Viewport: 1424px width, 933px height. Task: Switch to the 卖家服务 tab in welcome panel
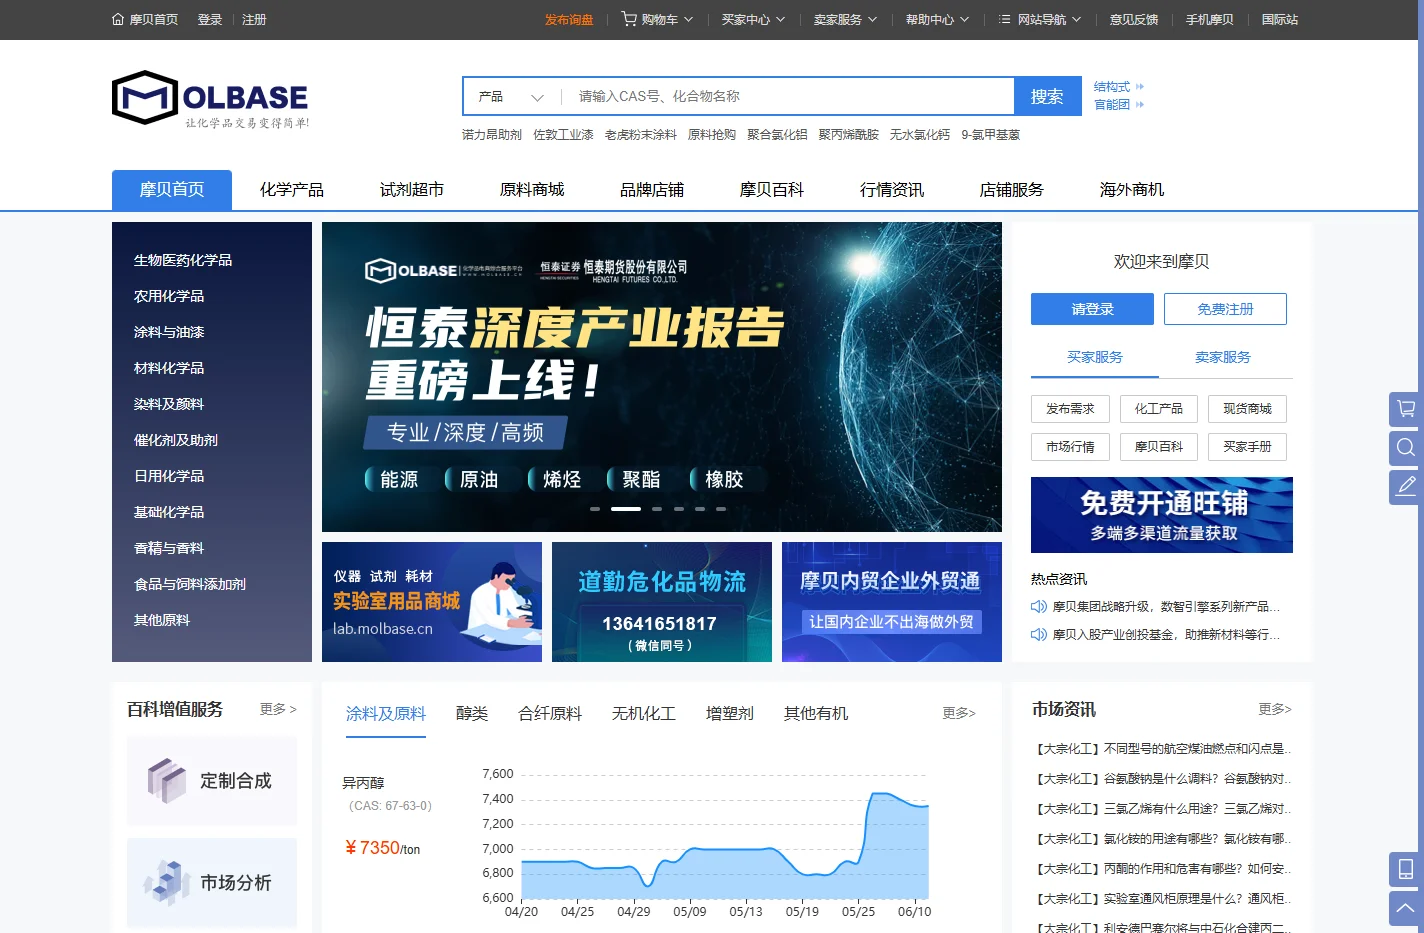point(1223,357)
